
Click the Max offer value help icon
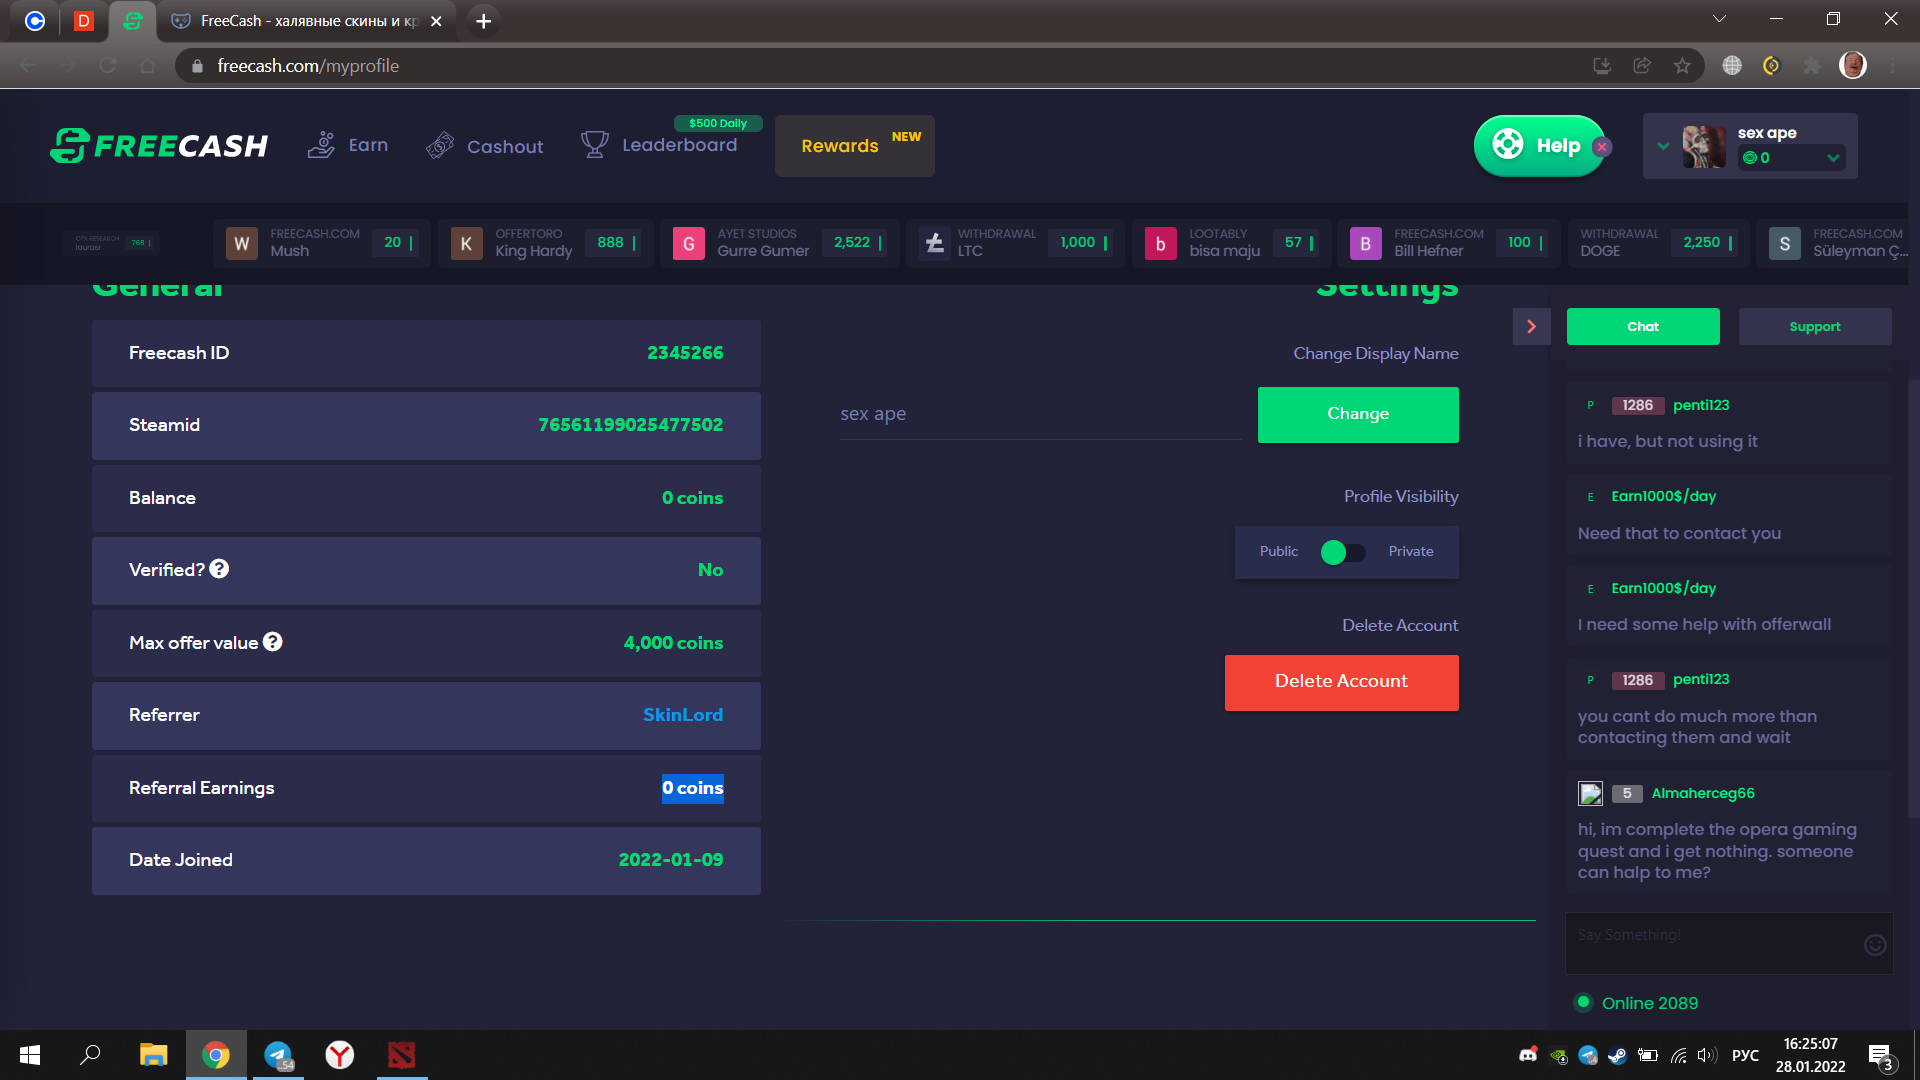point(273,642)
